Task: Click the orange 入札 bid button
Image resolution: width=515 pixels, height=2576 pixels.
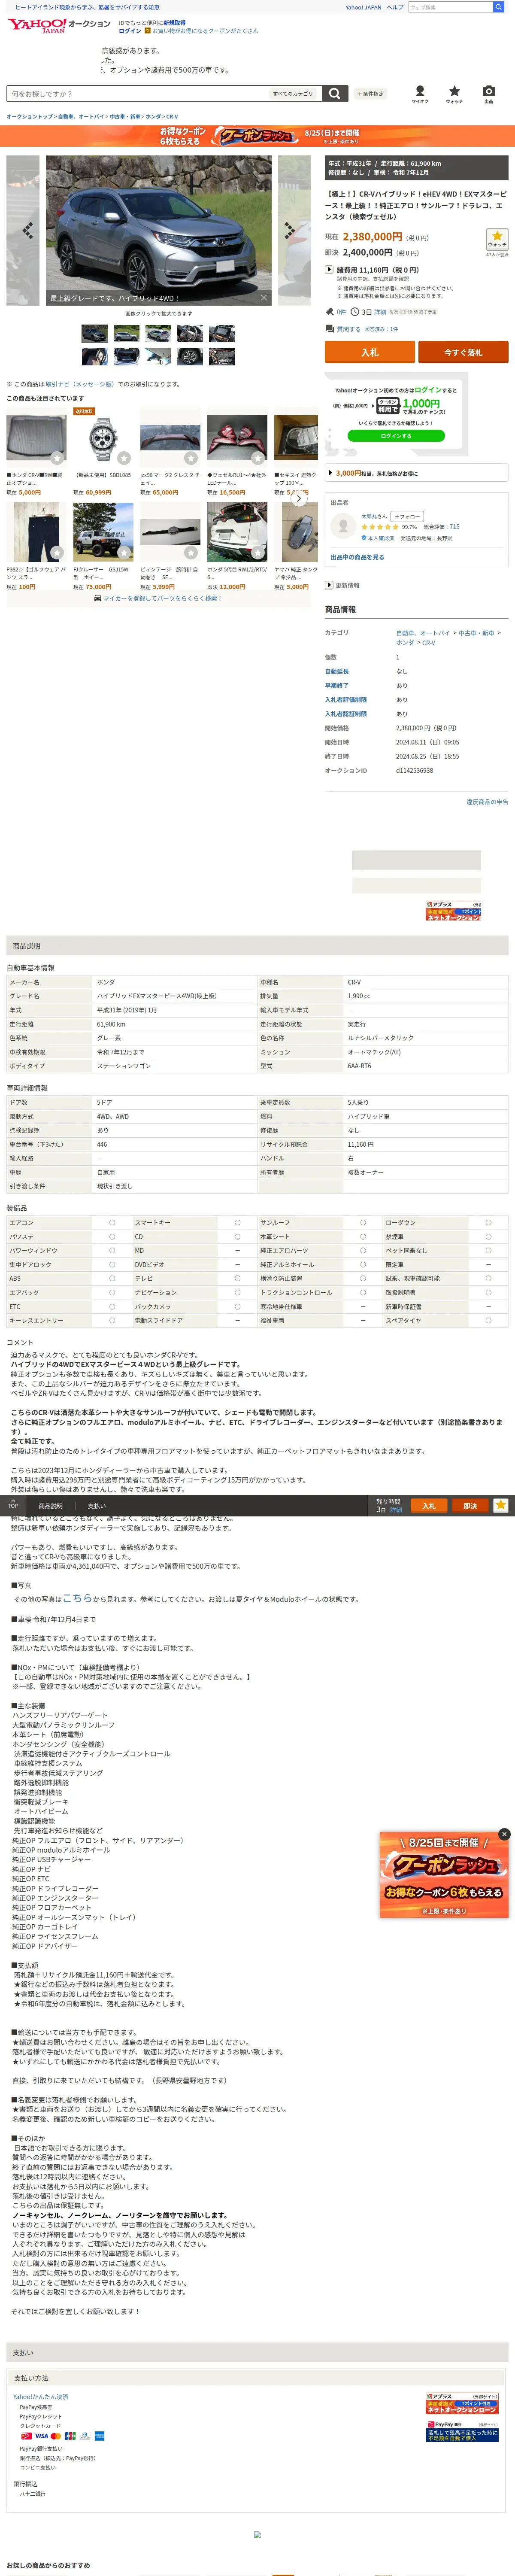Action: coord(369,352)
